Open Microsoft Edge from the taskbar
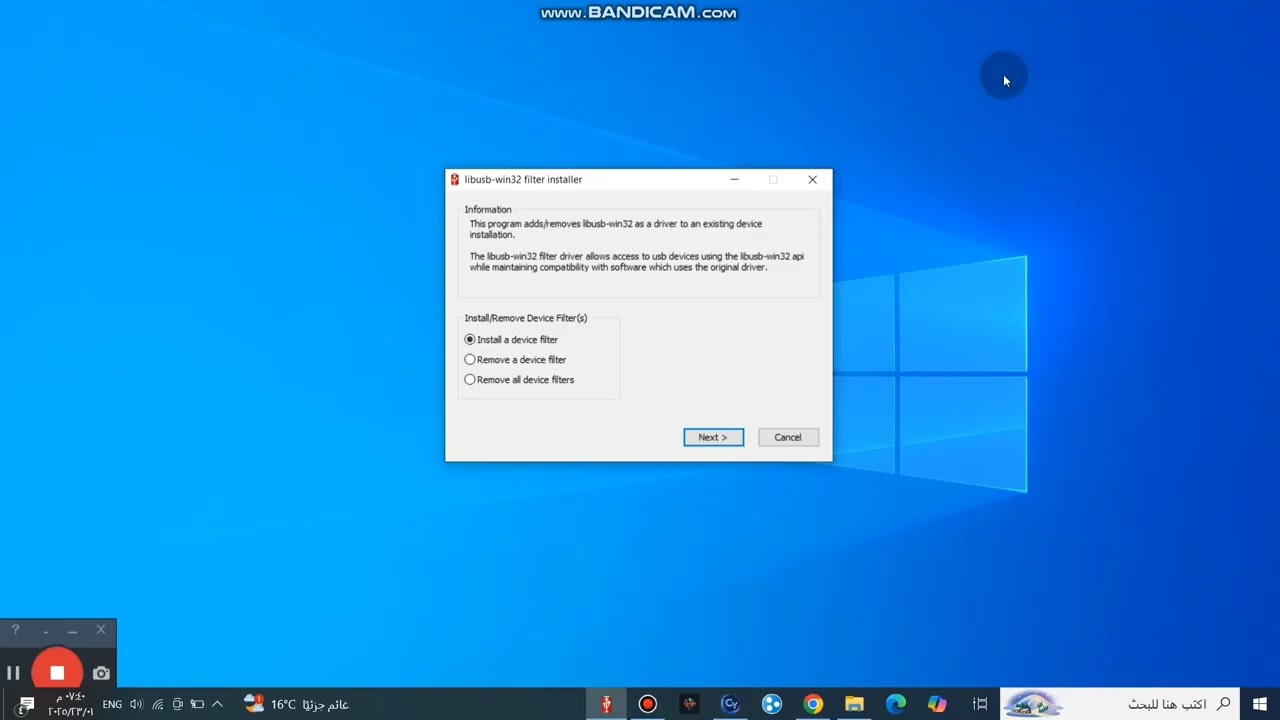This screenshot has height=720, width=1280. (x=895, y=704)
